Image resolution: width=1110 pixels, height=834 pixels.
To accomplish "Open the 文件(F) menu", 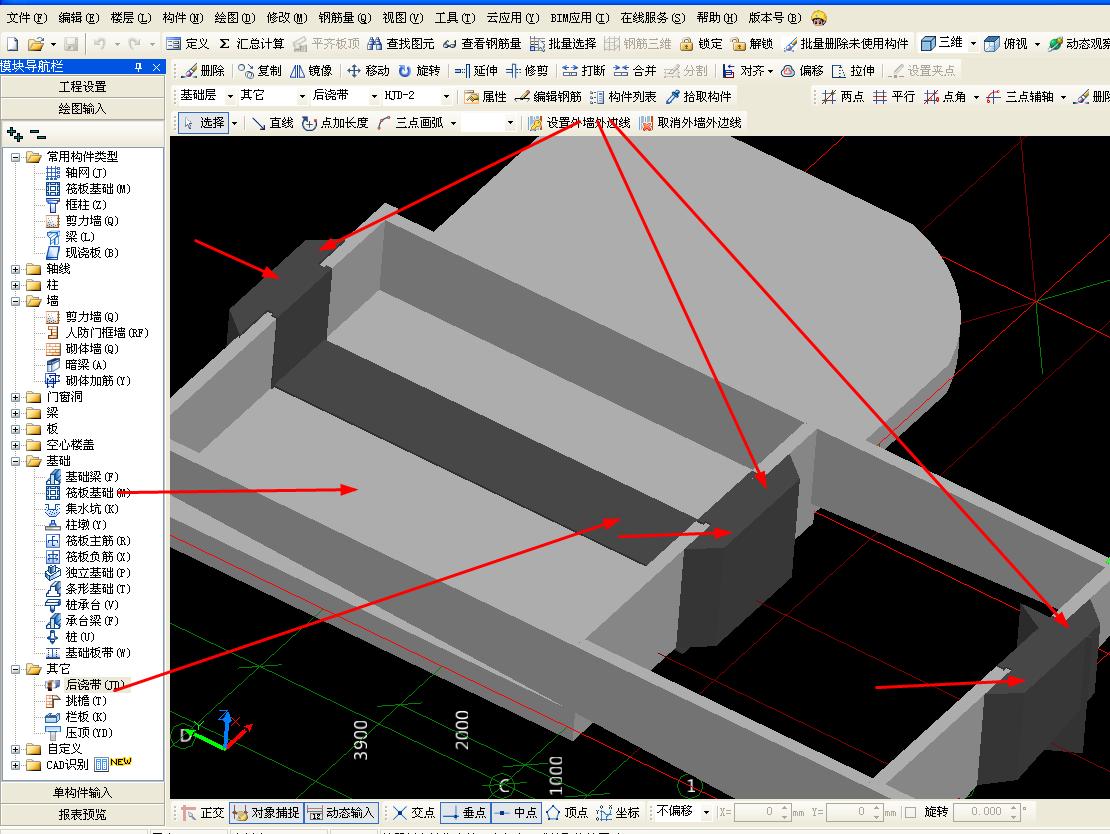I will tap(26, 18).
